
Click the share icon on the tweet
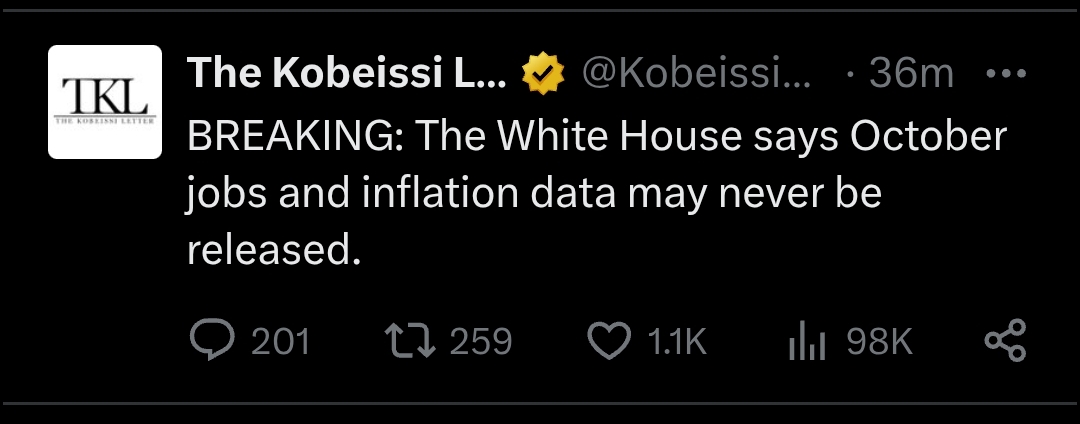tap(1005, 342)
